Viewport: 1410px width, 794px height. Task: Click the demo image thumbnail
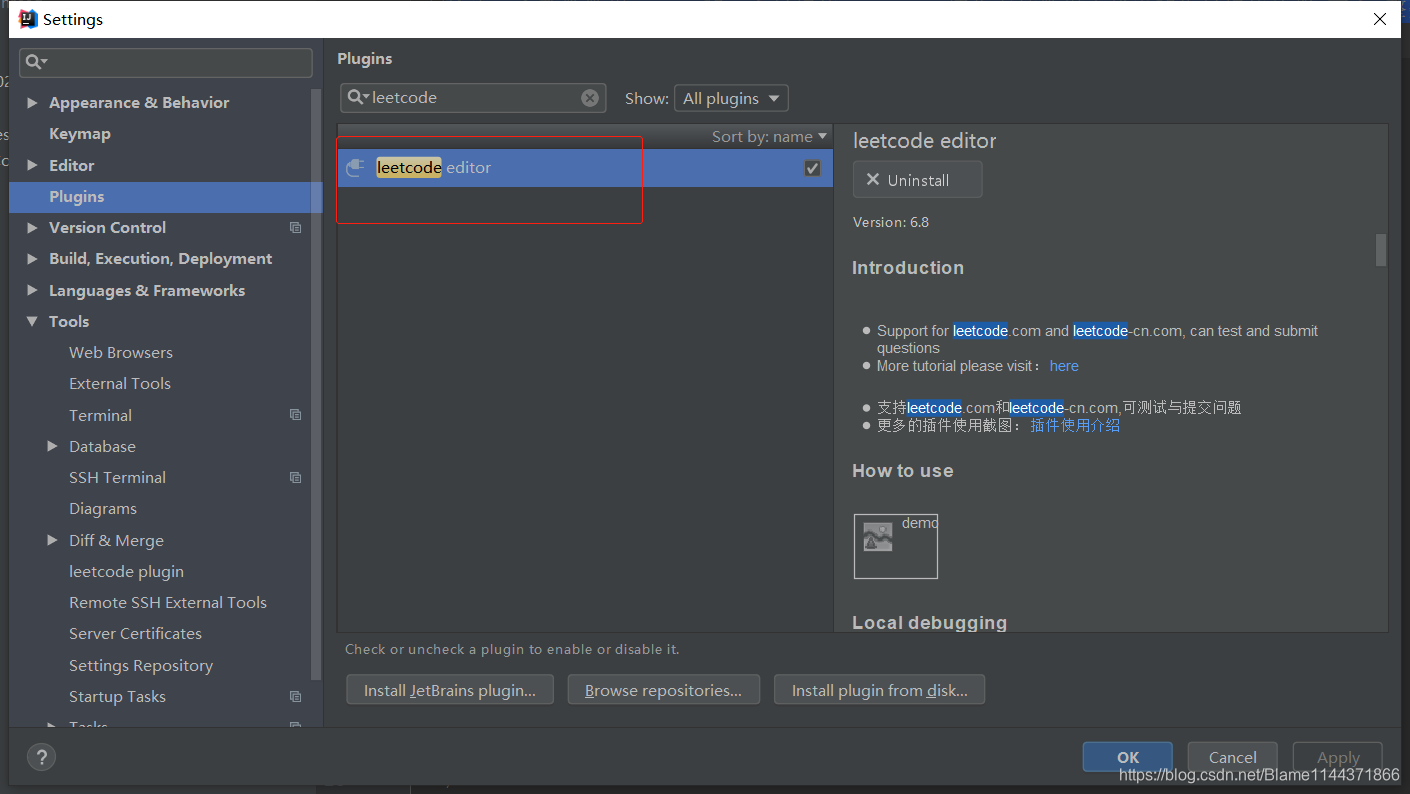pos(896,546)
